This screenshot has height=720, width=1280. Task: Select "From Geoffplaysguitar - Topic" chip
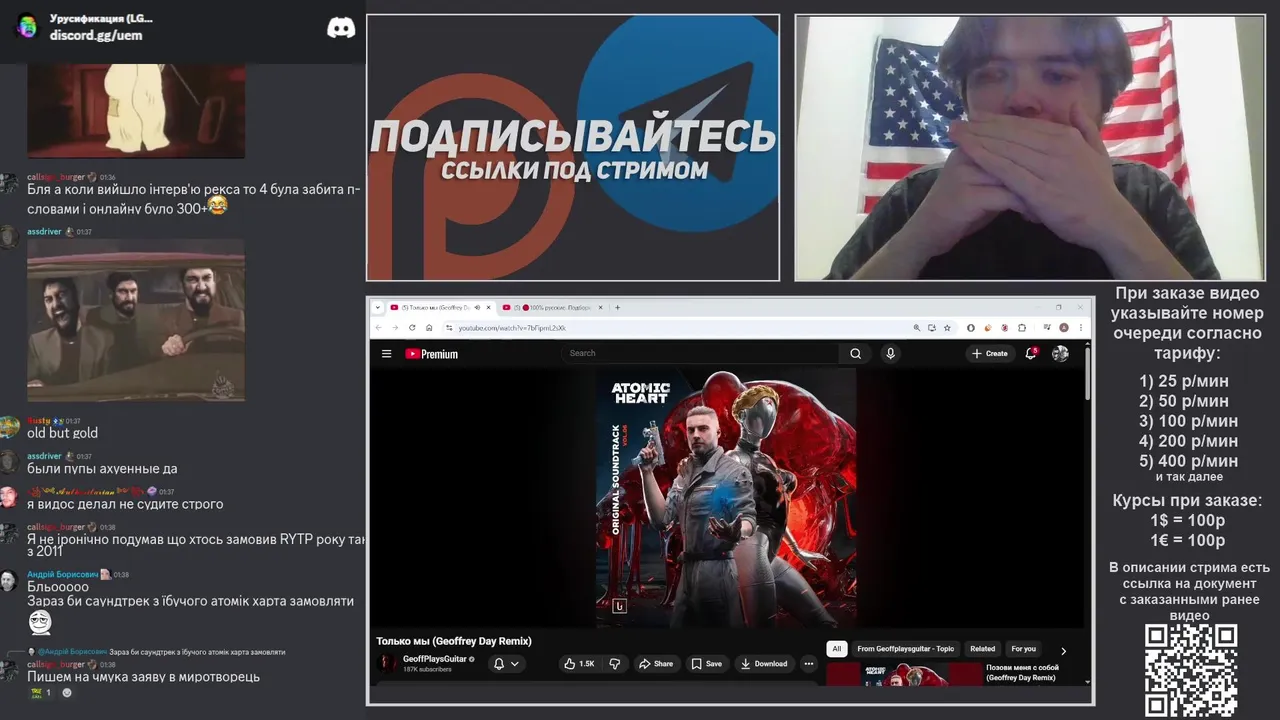[x=906, y=649]
